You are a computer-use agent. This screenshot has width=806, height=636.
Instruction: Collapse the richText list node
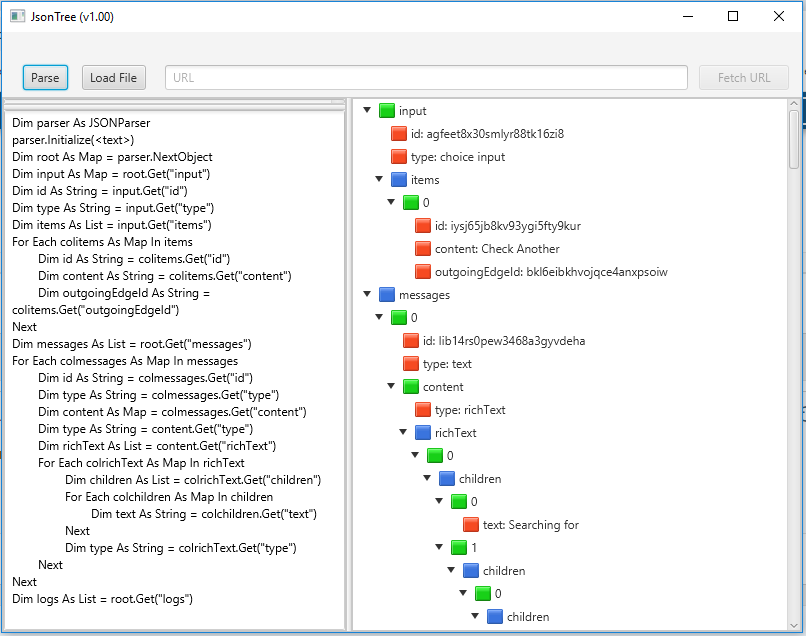(403, 432)
